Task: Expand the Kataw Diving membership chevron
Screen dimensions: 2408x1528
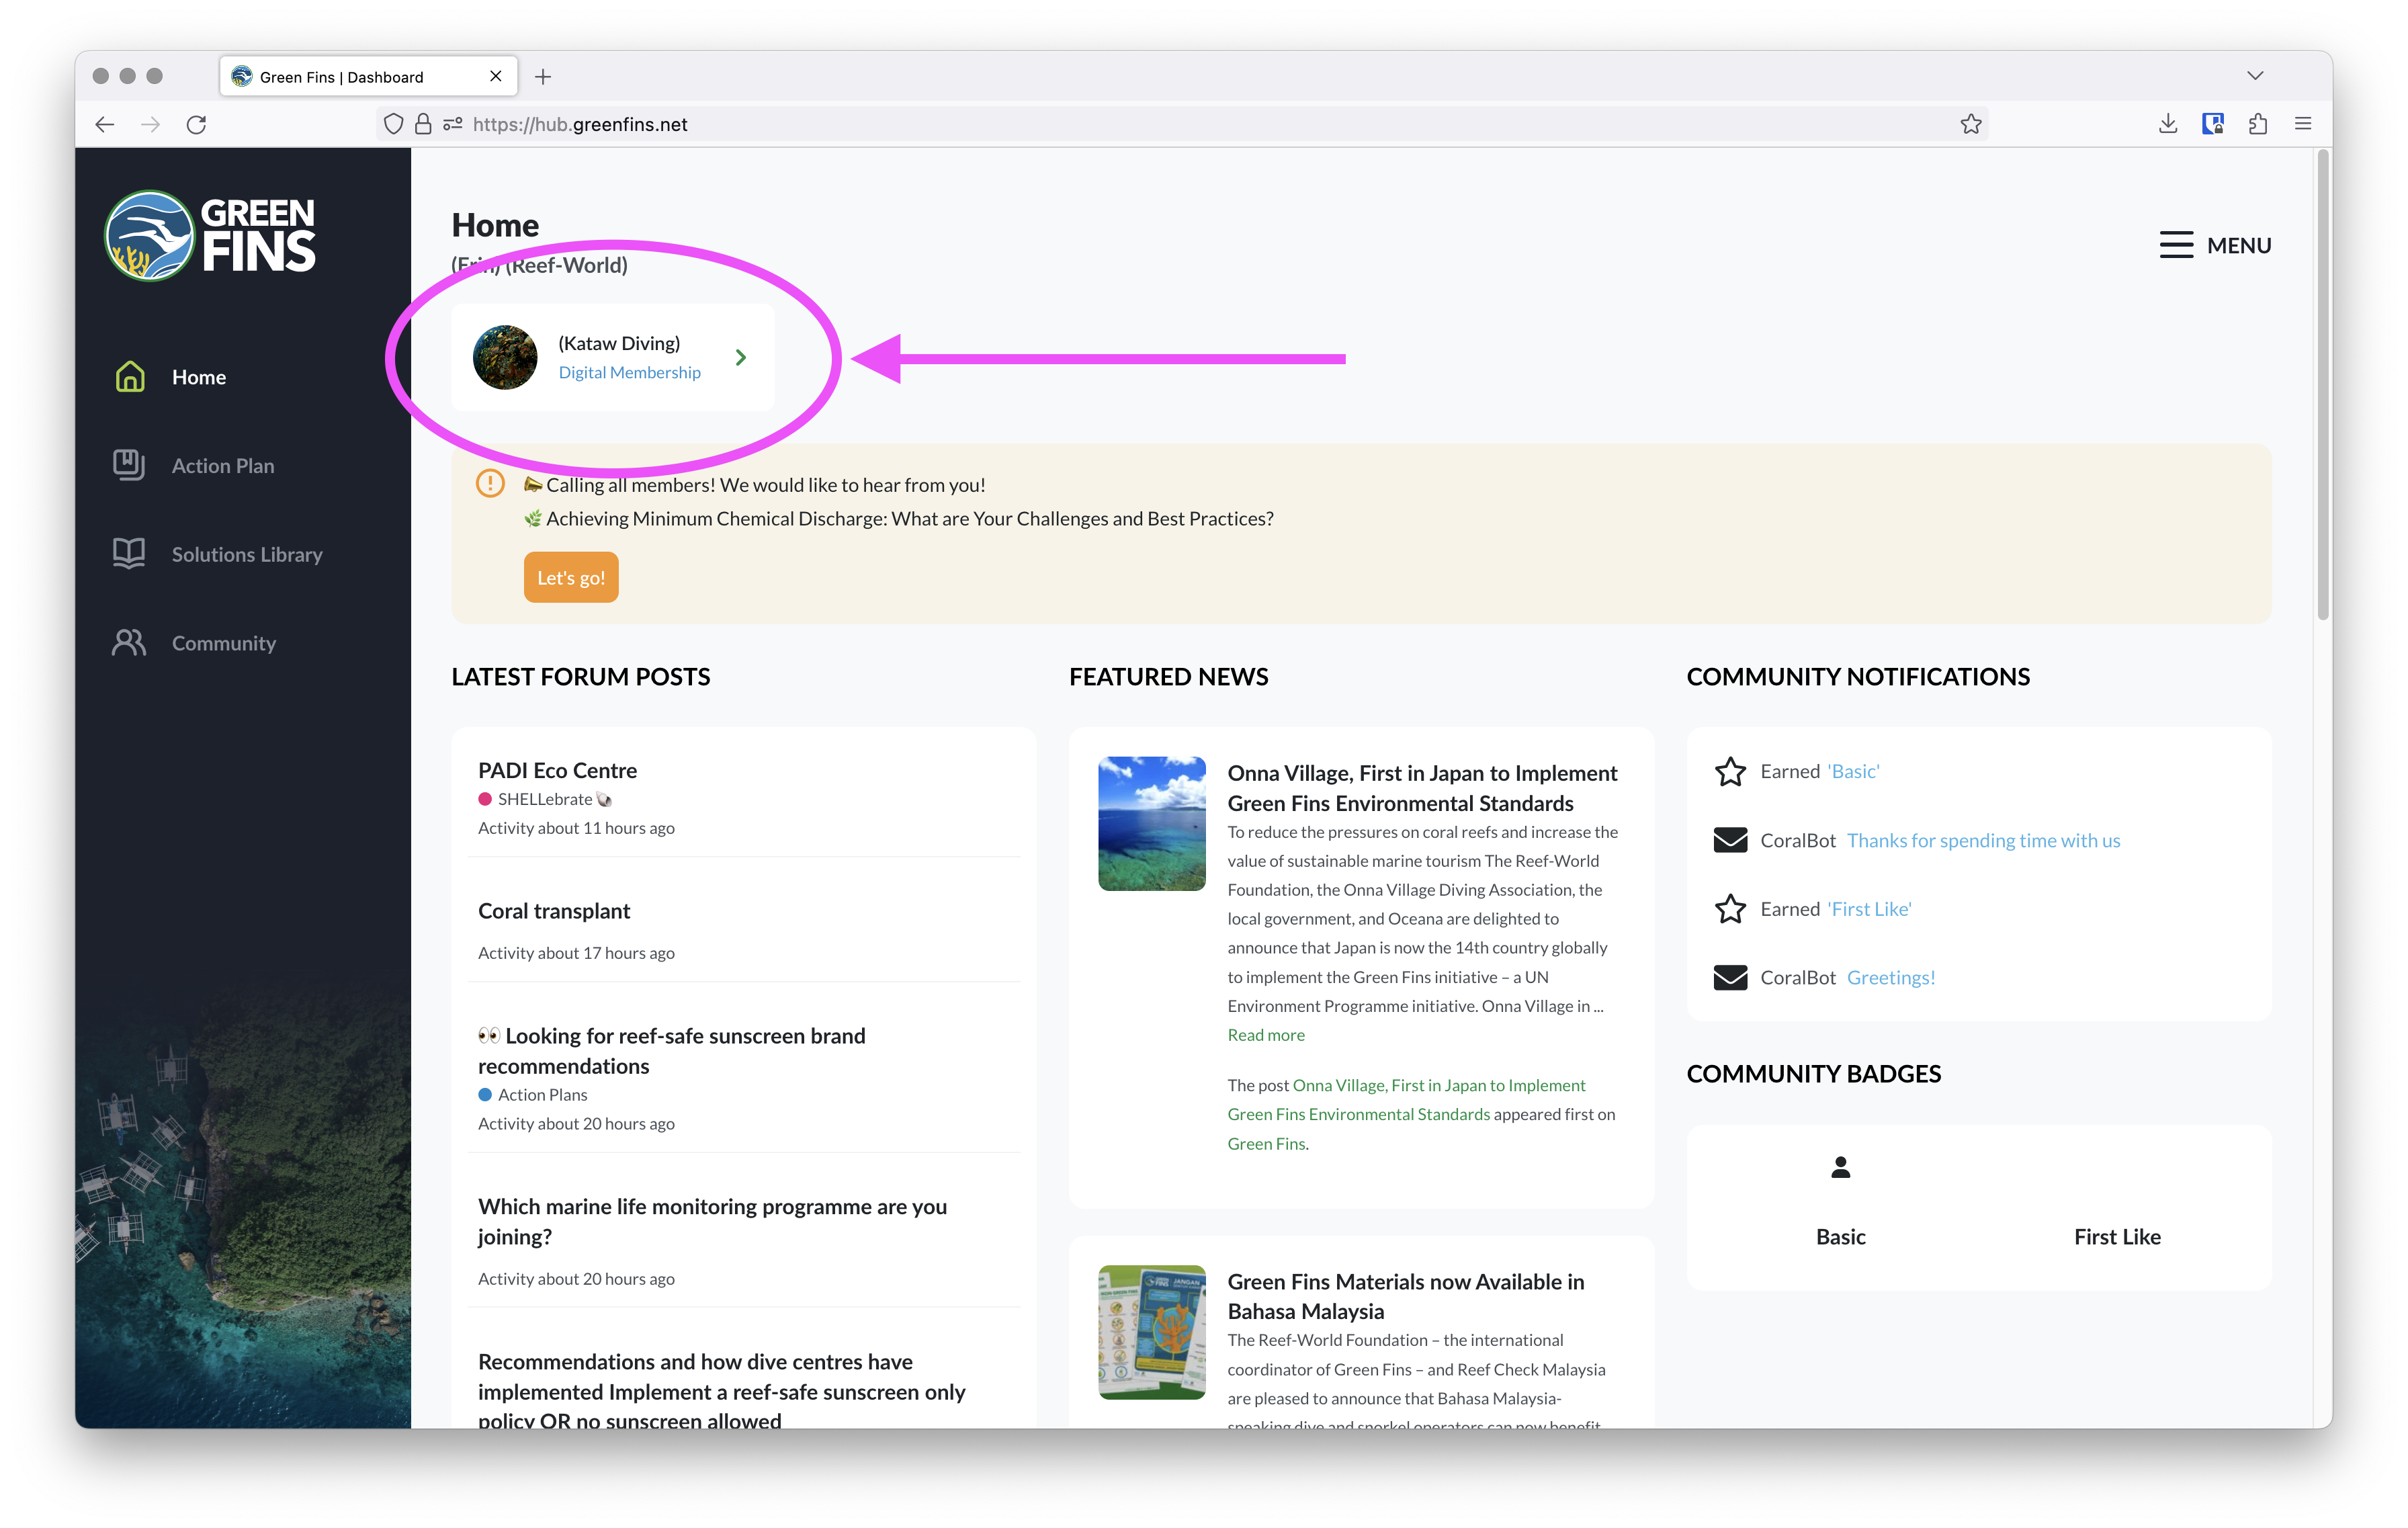Action: pyautogui.click(x=741, y=357)
